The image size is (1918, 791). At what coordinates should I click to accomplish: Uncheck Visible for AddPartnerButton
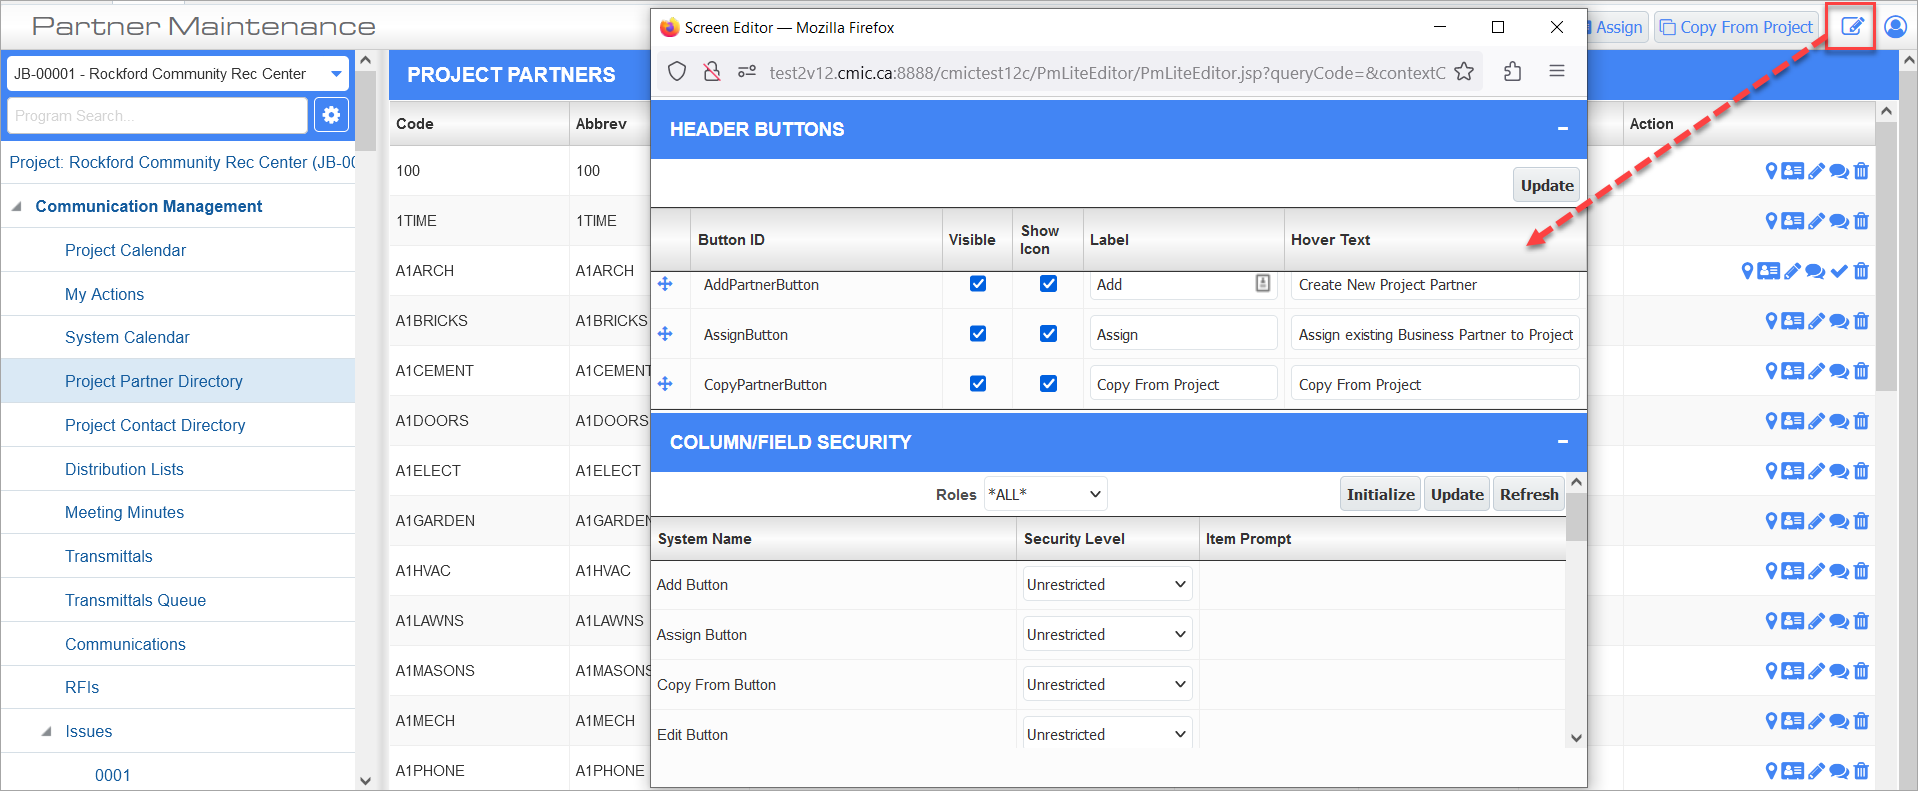tap(978, 284)
